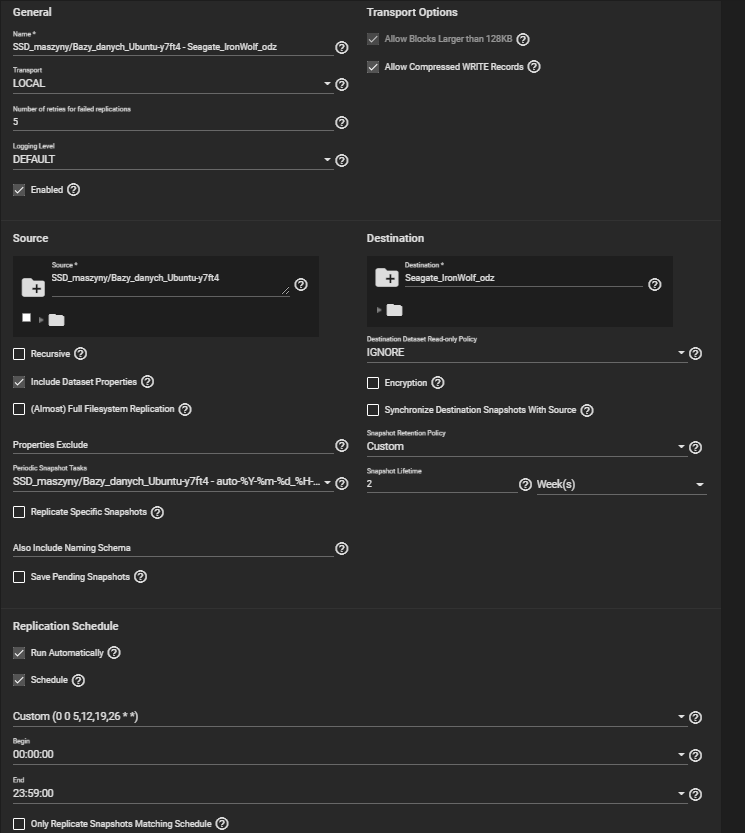Uncheck the Enabled checkbox

[19, 190]
